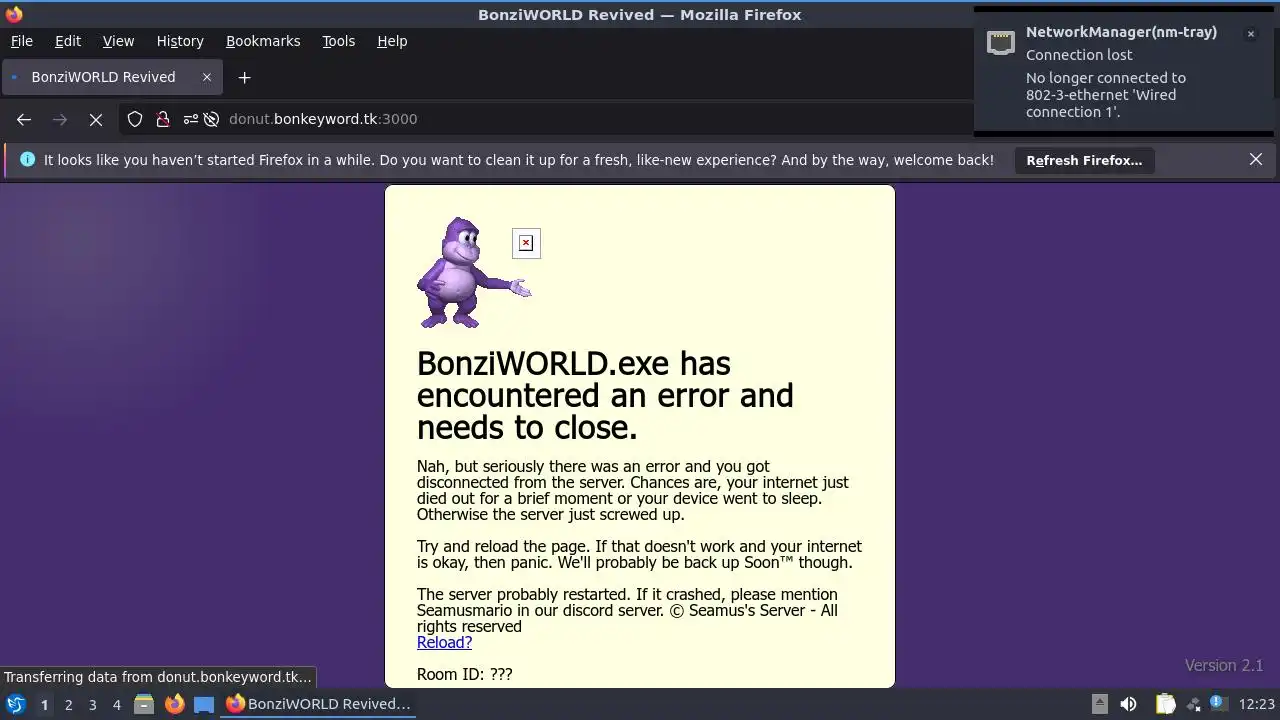Click show desktop icon in taskbar

(204, 704)
